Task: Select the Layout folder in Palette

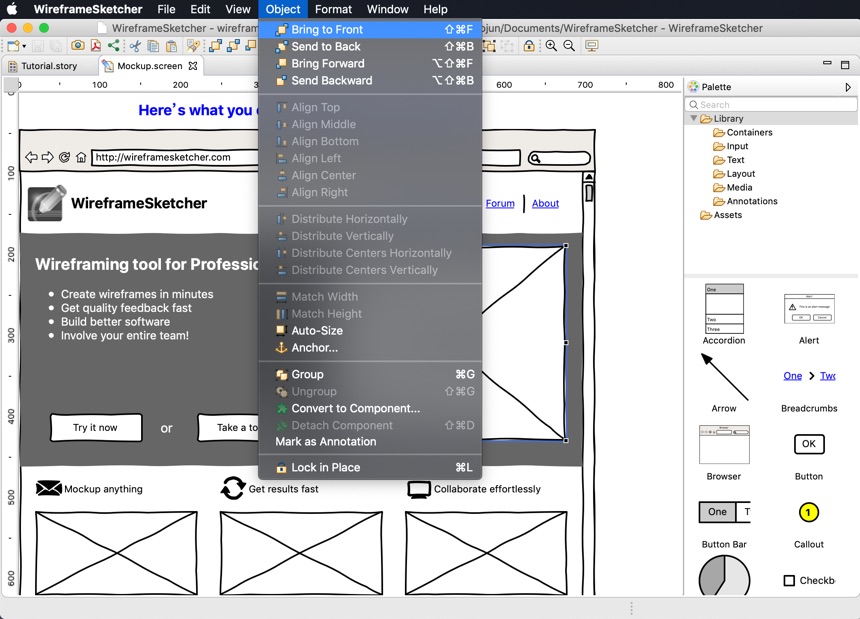Action: pos(734,174)
